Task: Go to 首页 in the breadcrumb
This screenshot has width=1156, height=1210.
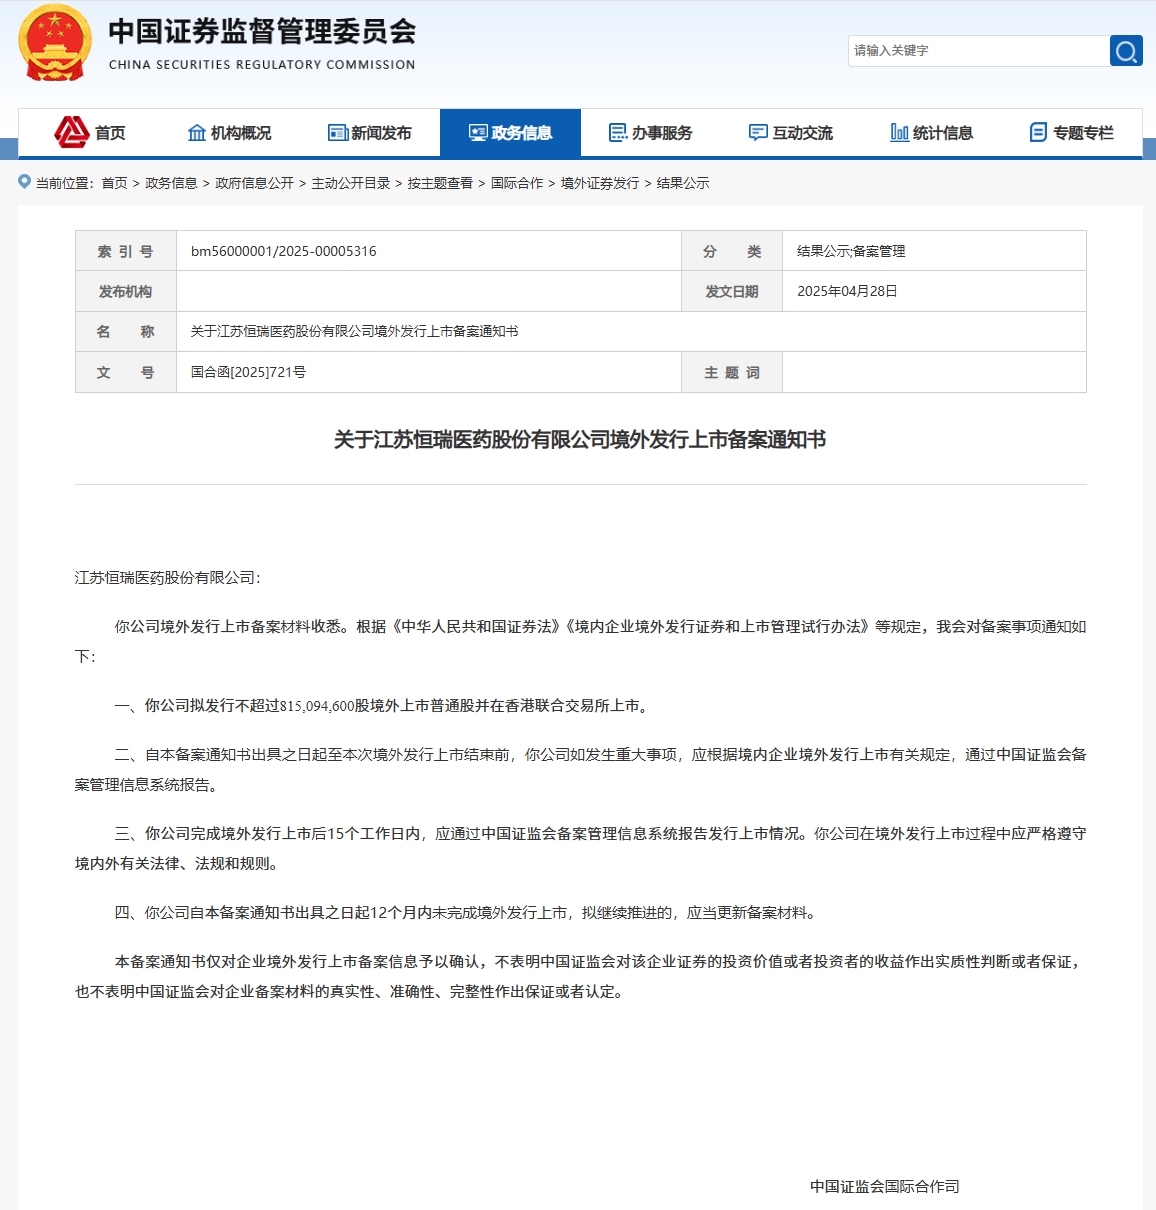Action: 115,183
